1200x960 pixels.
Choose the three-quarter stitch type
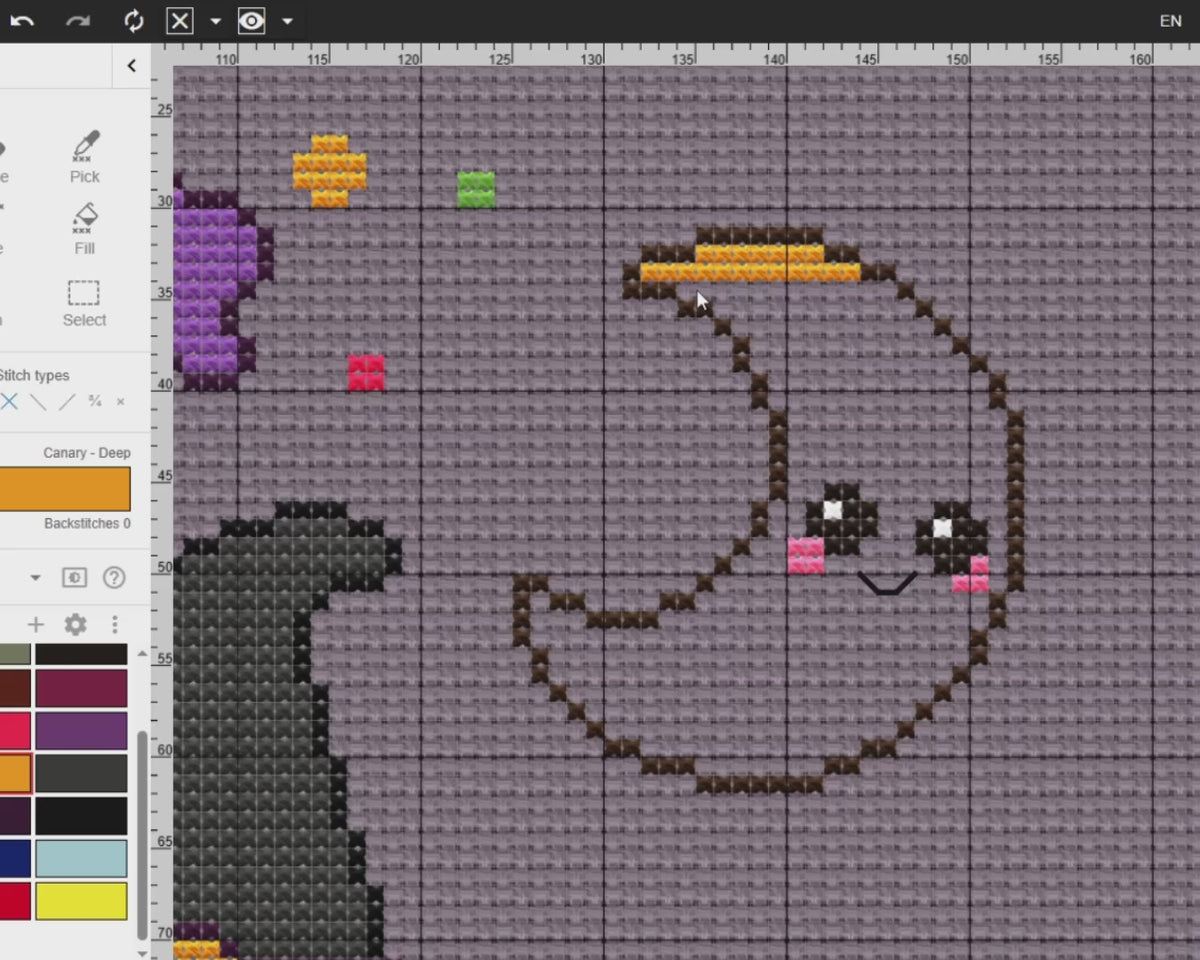point(95,402)
